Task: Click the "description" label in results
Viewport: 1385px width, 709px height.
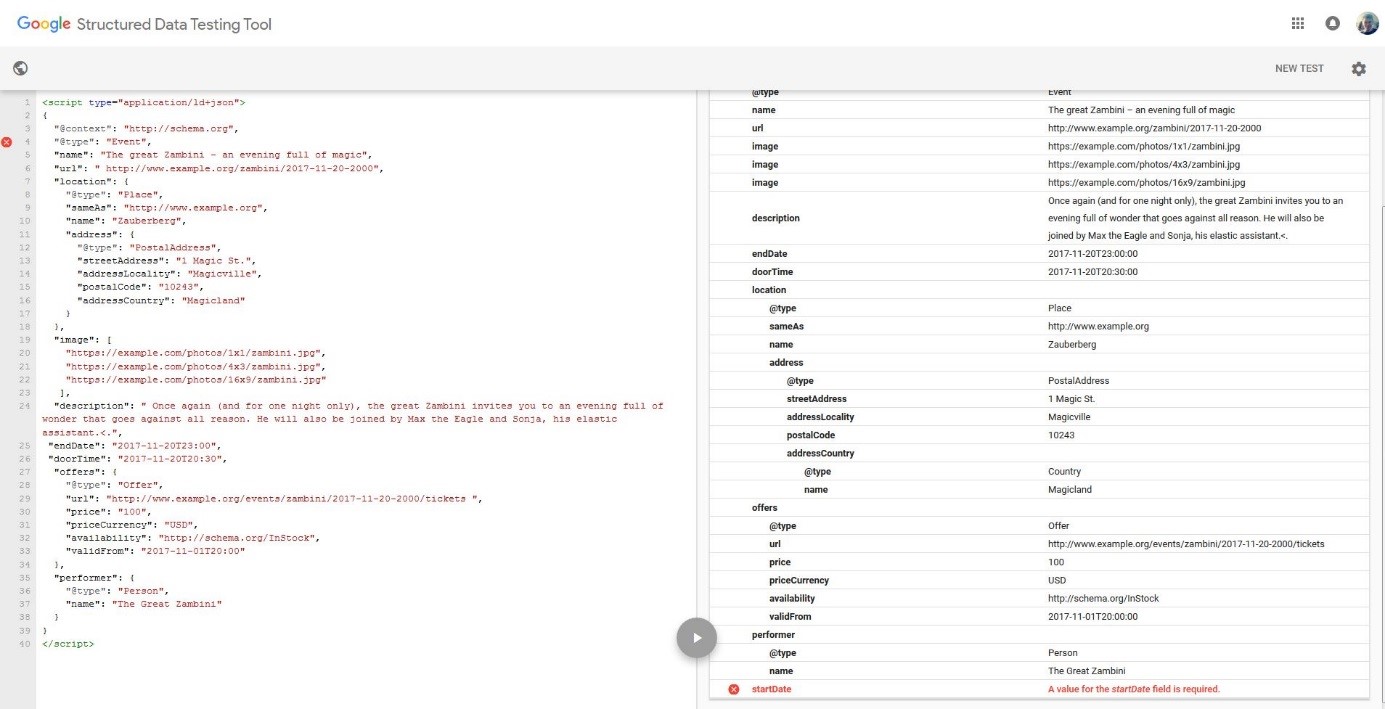Action: (x=776, y=218)
